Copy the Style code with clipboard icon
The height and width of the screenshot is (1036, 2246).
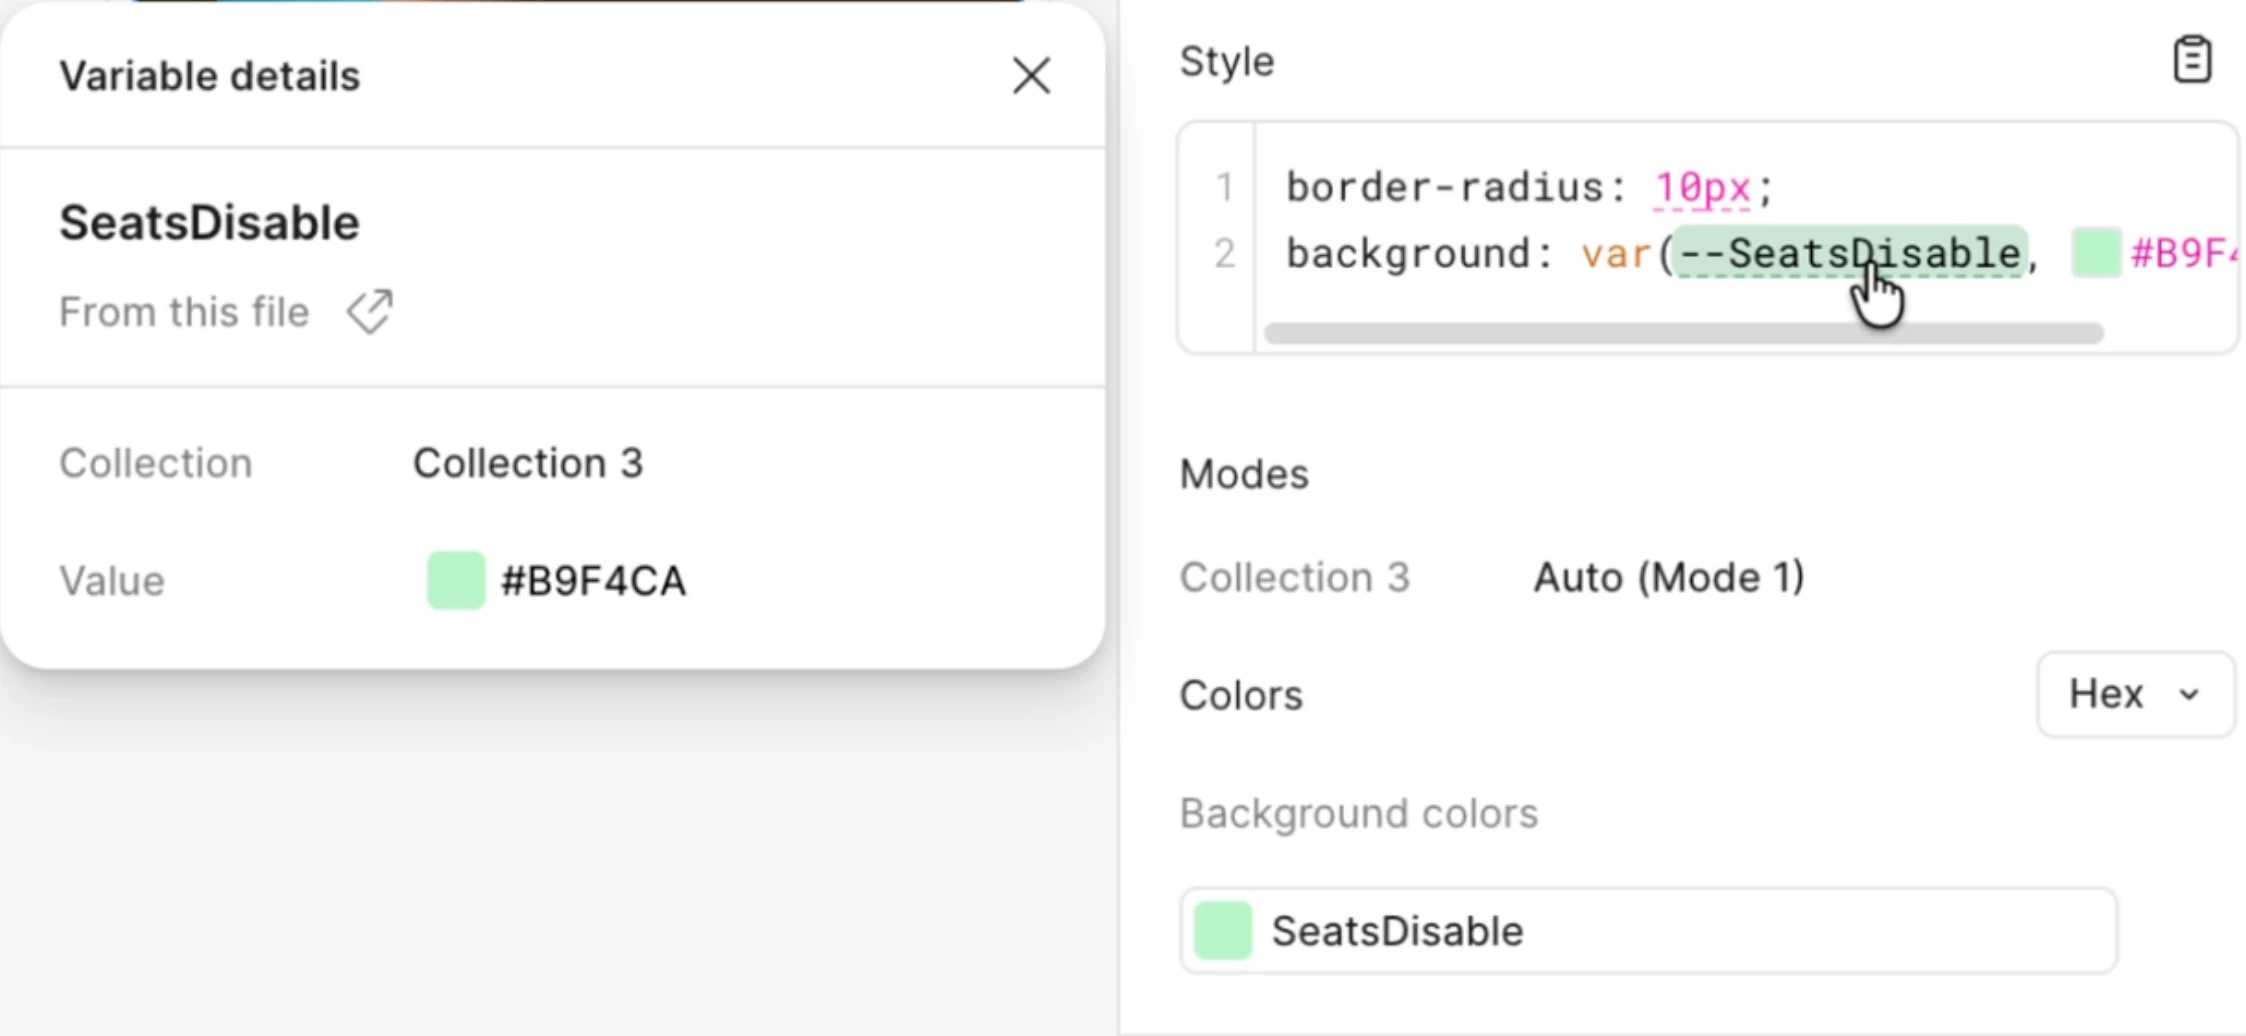2192,60
